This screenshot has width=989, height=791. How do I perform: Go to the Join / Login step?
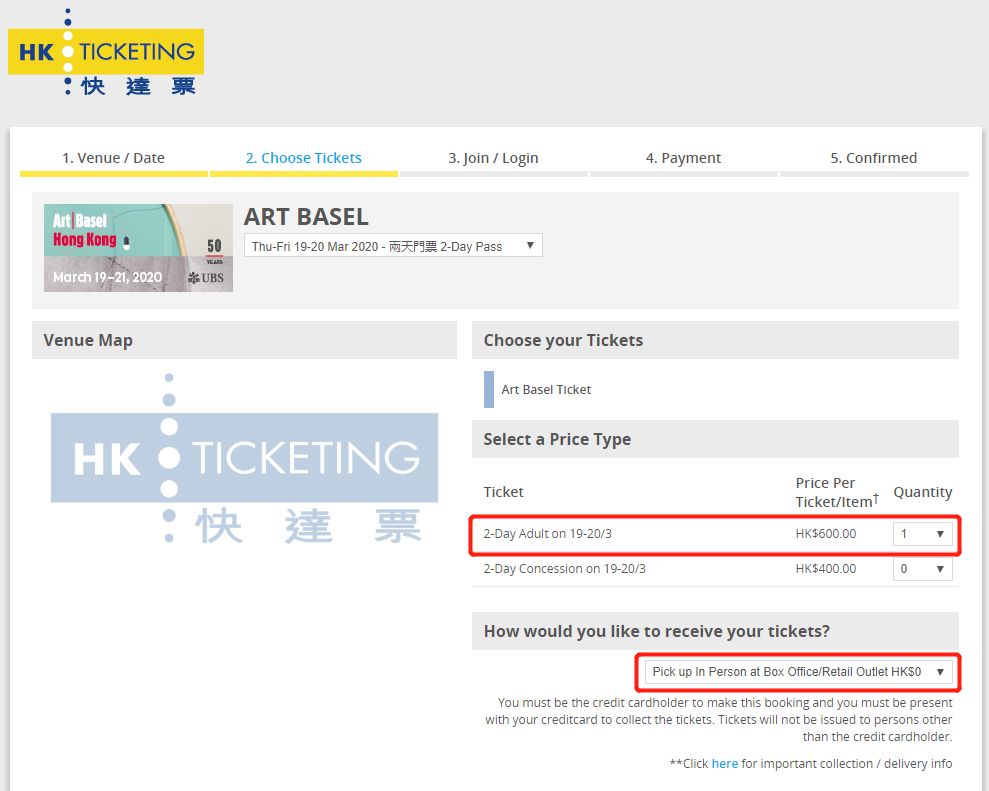click(493, 158)
